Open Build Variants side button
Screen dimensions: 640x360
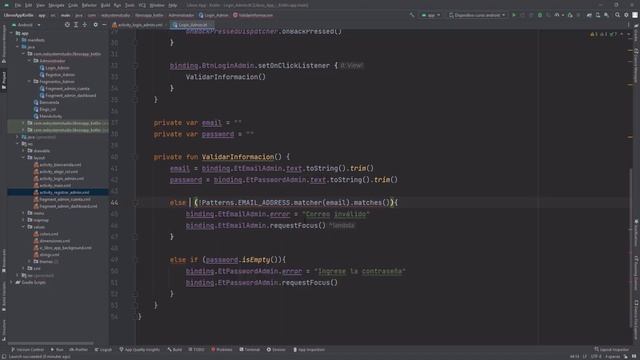pos(4,296)
